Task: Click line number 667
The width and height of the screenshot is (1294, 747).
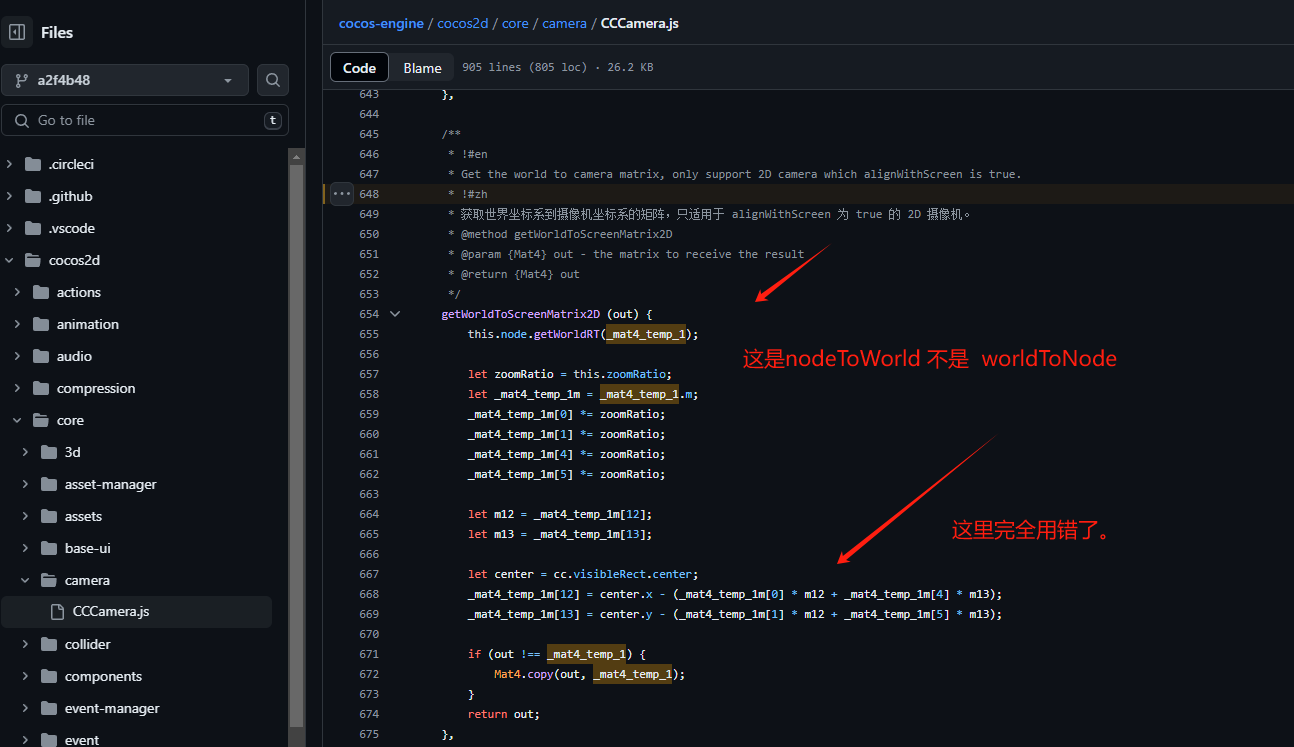Action: click(369, 574)
